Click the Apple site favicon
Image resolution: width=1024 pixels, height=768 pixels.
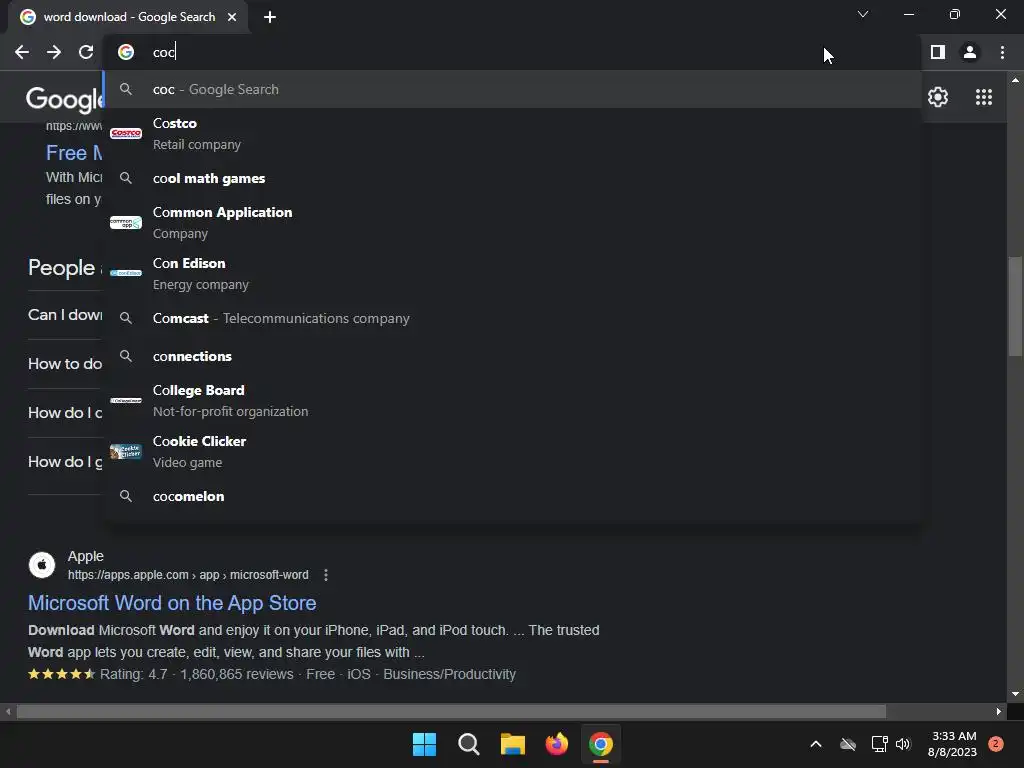pyautogui.click(x=42, y=565)
